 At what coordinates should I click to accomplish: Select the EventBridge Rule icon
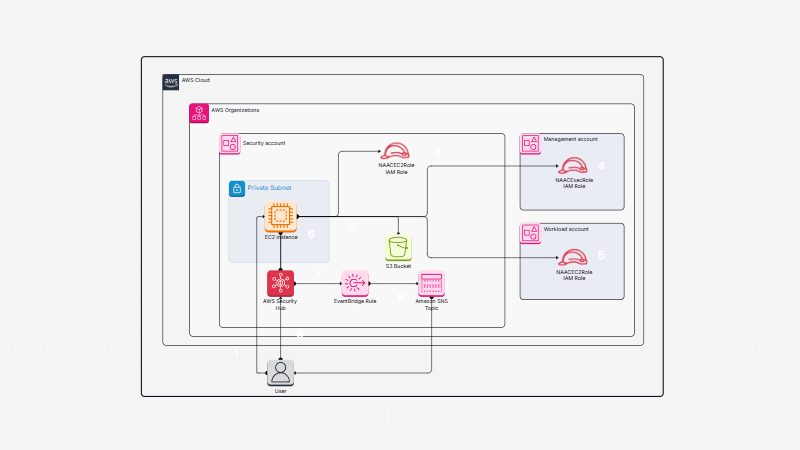[355, 284]
